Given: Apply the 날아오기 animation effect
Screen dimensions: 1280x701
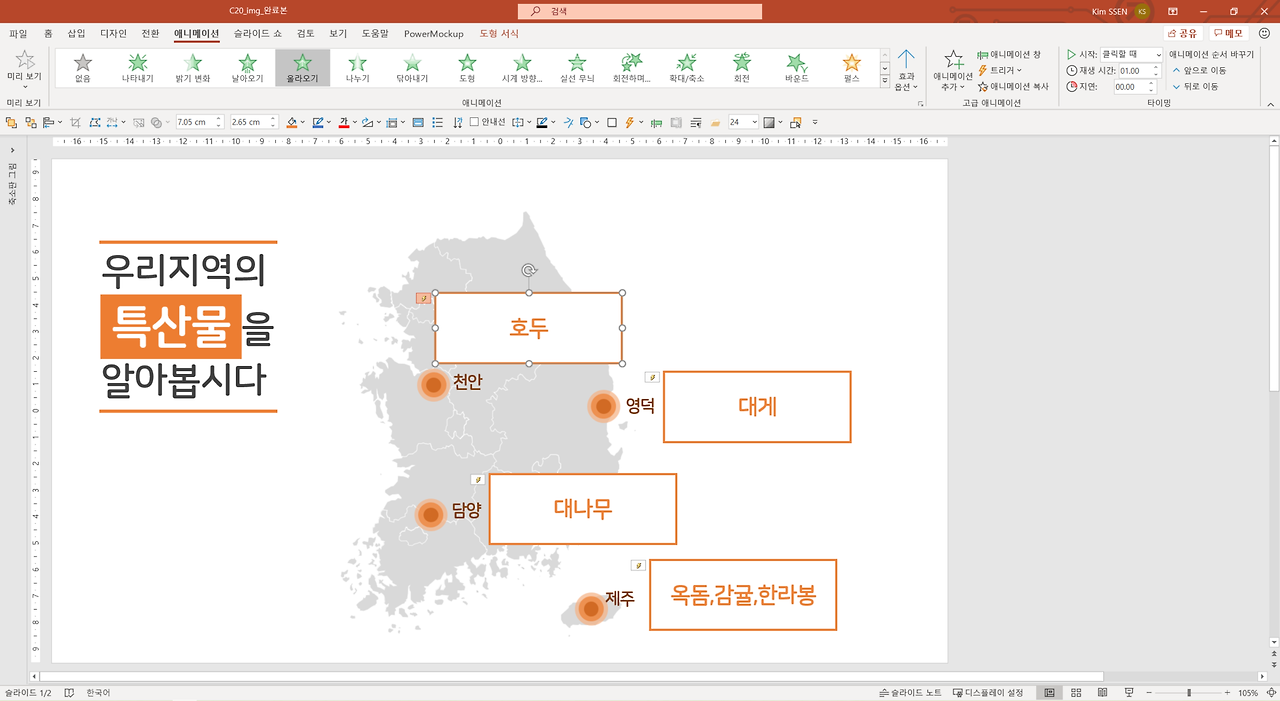Looking at the screenshot, I should [248, 68].
